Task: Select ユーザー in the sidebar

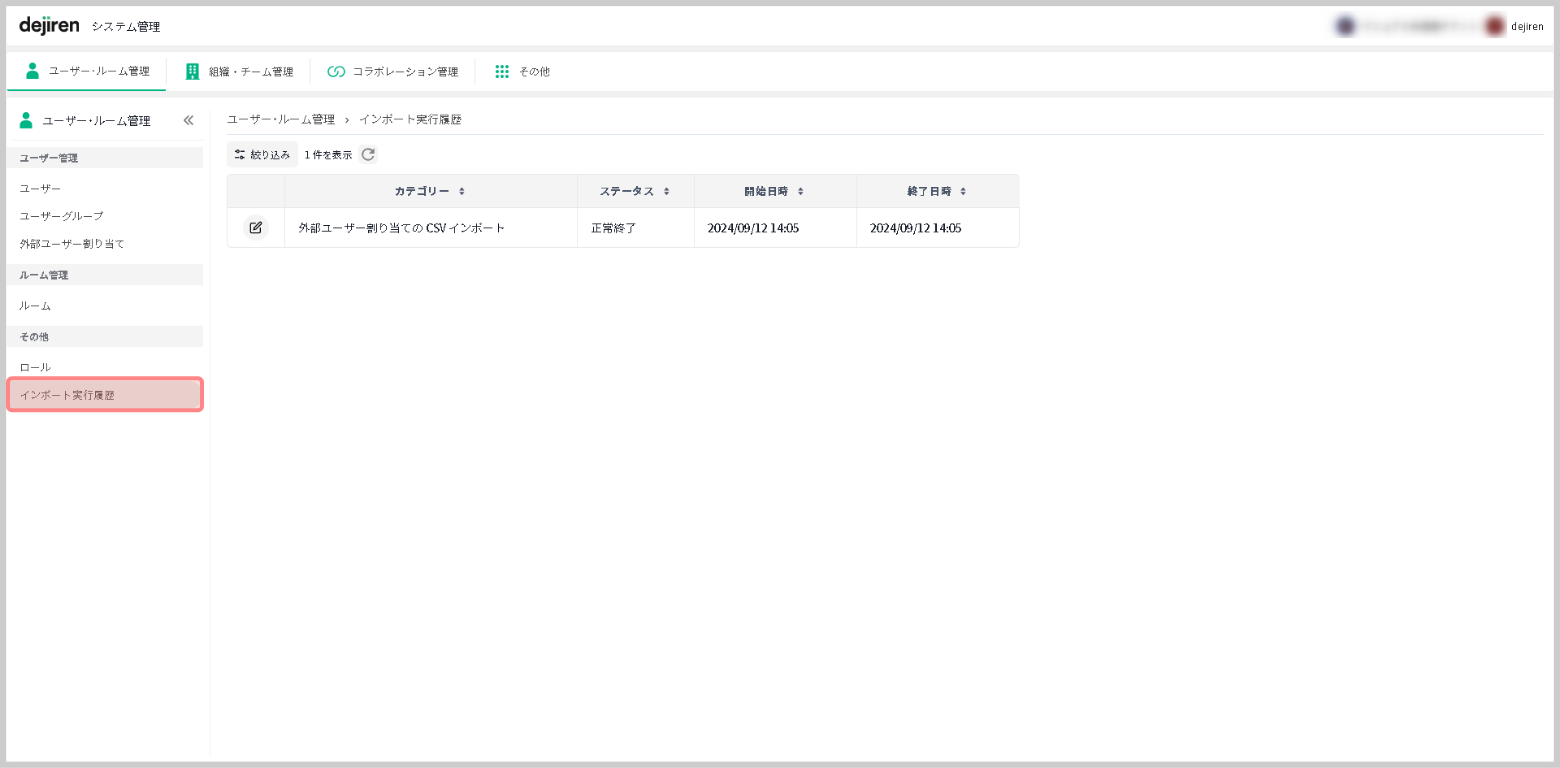Action: (x=40, y=188)
